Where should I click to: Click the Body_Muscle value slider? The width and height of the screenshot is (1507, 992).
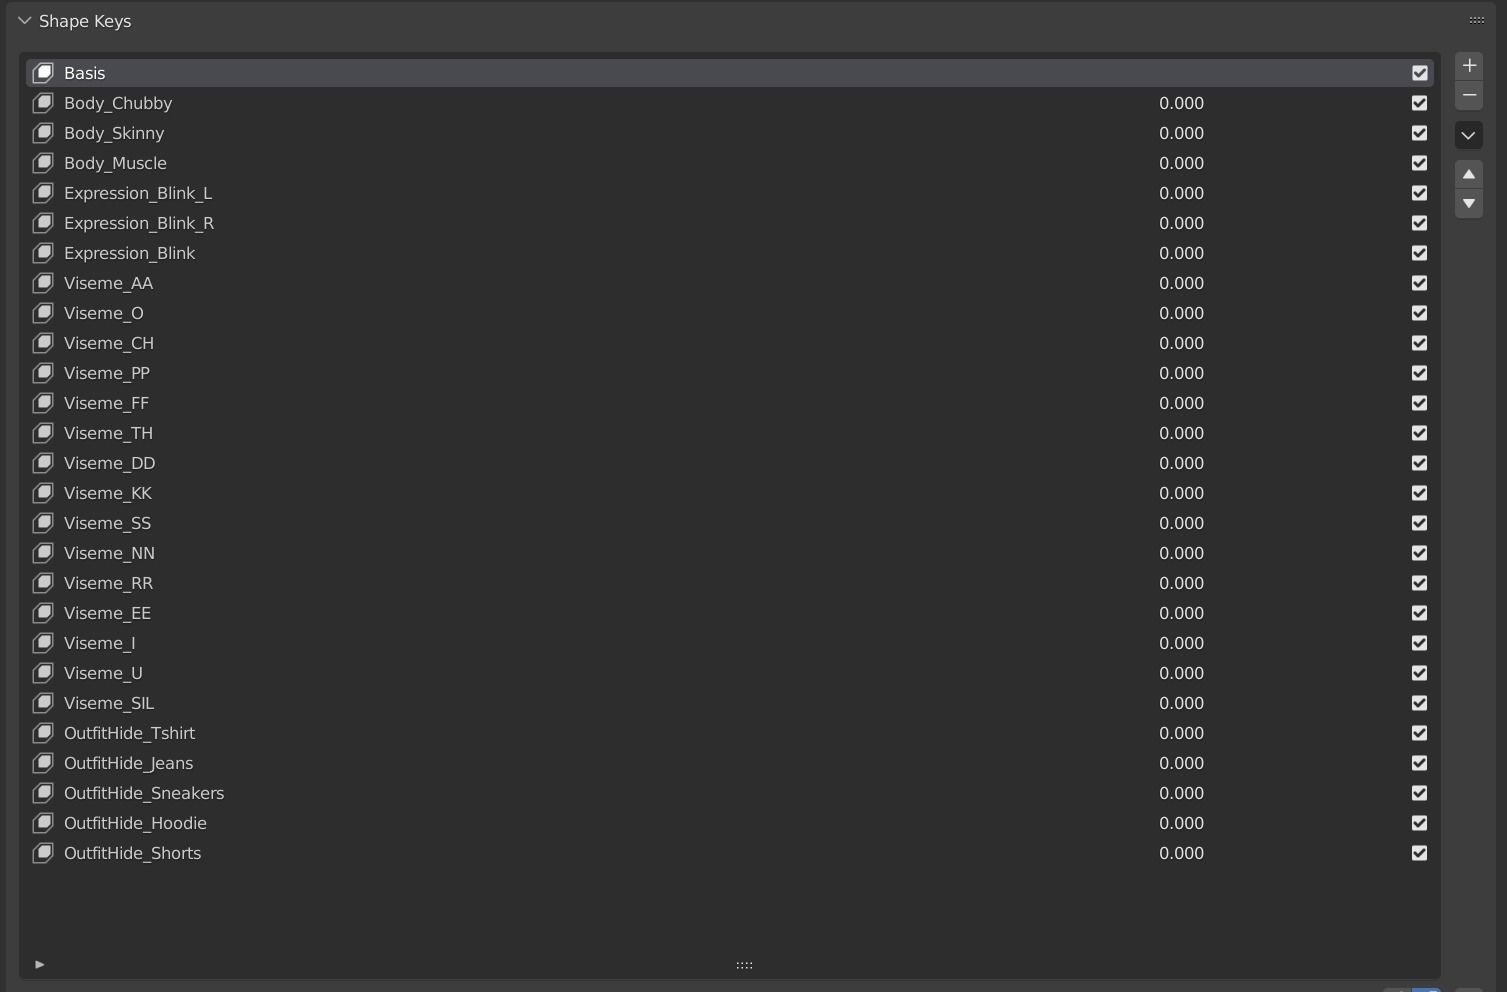1181,163
